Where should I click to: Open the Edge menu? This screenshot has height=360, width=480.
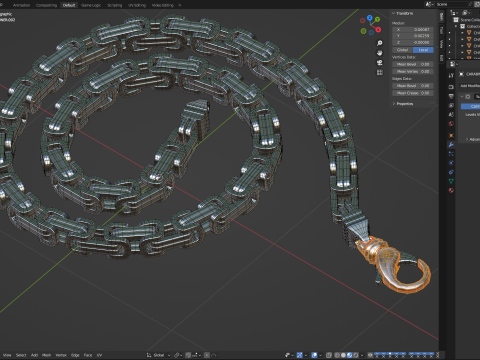click(75, 355)
